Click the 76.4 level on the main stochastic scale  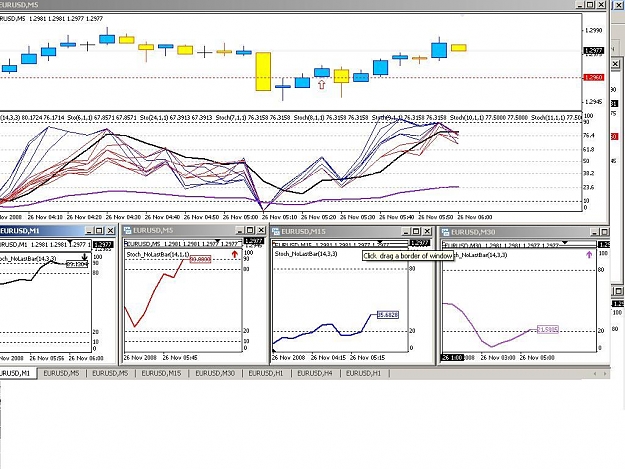pyautogui.click(x=589, y=135)
